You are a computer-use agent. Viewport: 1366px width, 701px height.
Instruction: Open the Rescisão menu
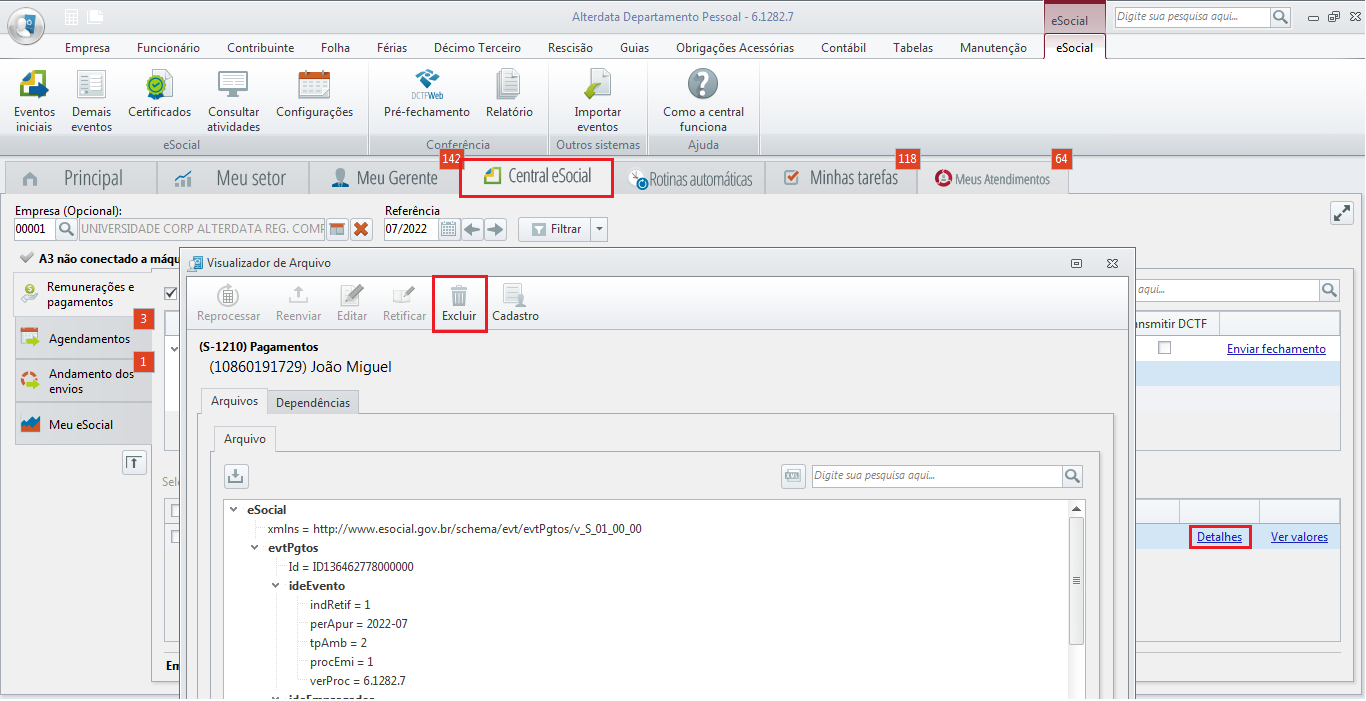[x=571, y=48]
